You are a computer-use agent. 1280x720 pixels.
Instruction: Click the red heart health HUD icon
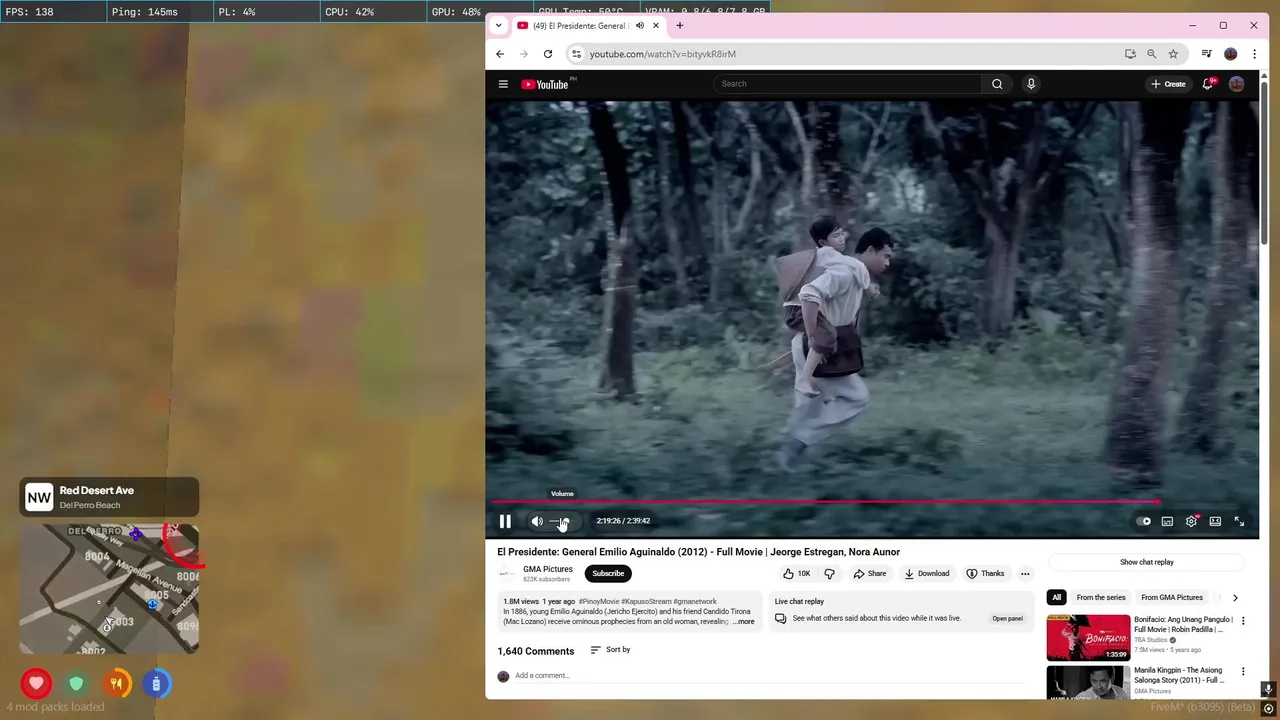36,684
